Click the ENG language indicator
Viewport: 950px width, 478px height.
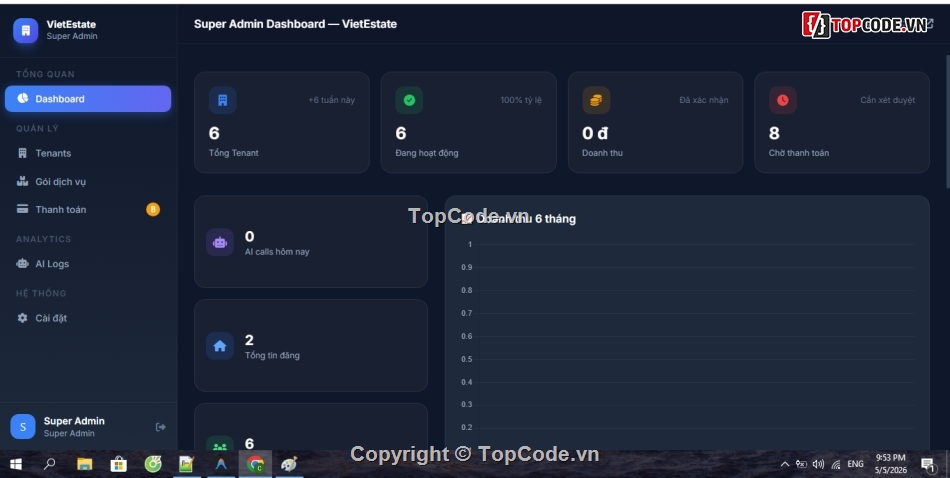point(855,464)
